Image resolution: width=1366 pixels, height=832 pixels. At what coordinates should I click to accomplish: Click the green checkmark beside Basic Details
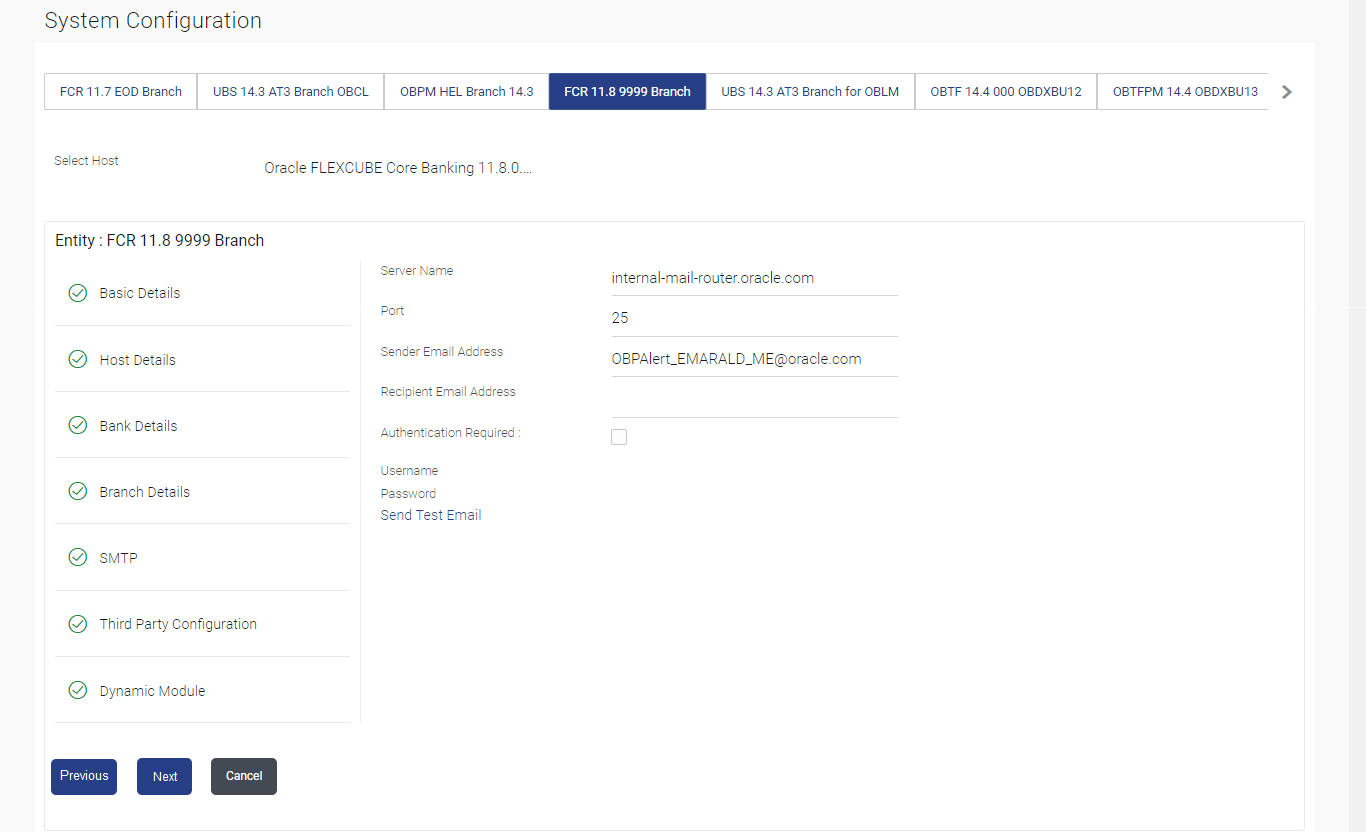(77, 293)
